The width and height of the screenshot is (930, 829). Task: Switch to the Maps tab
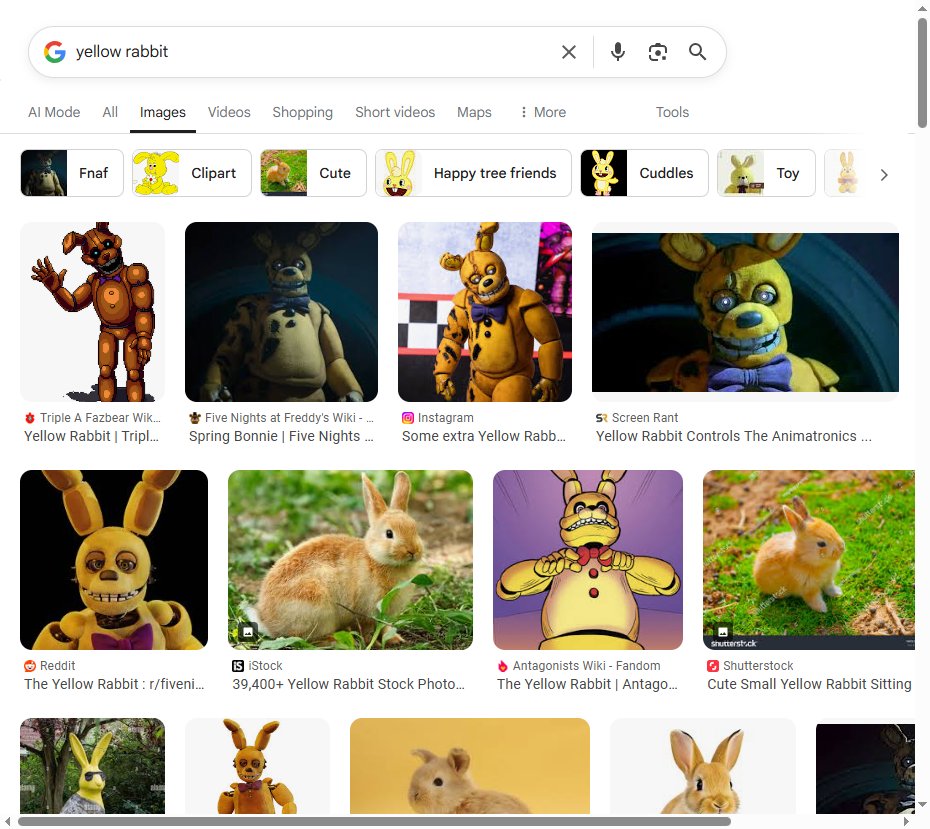(474, 112)
